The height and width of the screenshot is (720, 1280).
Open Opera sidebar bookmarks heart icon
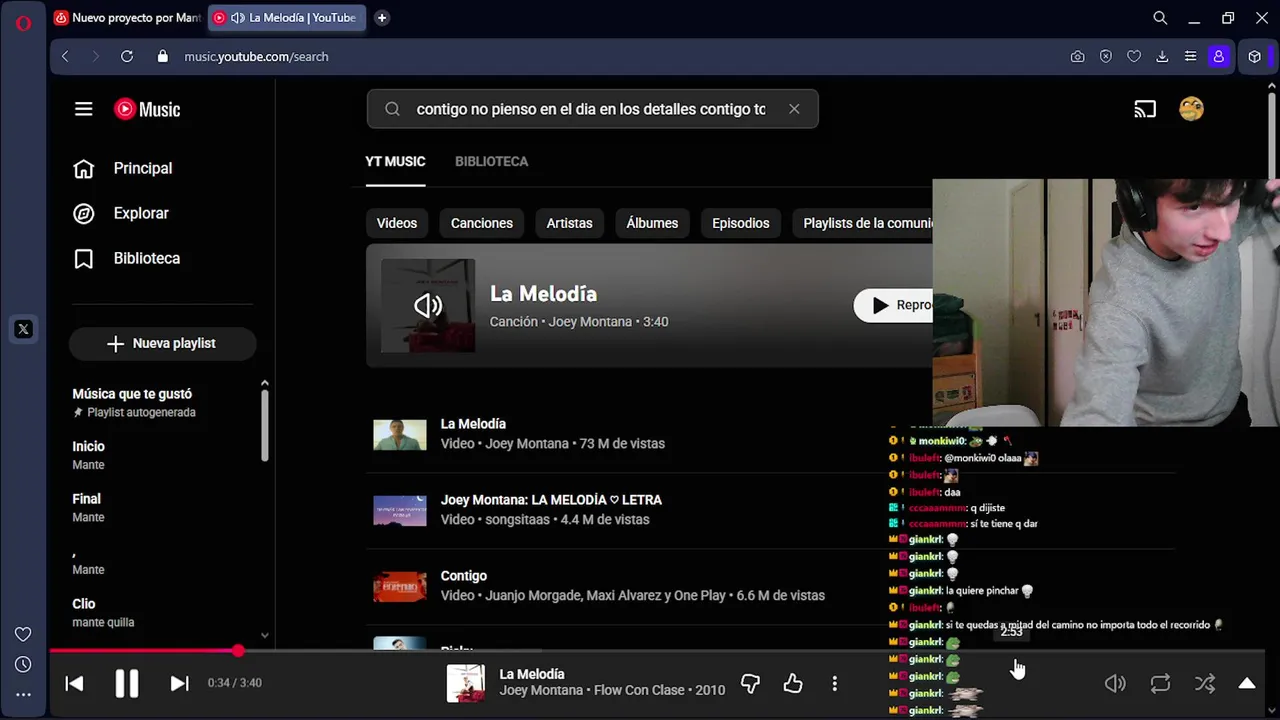[23, 634]
